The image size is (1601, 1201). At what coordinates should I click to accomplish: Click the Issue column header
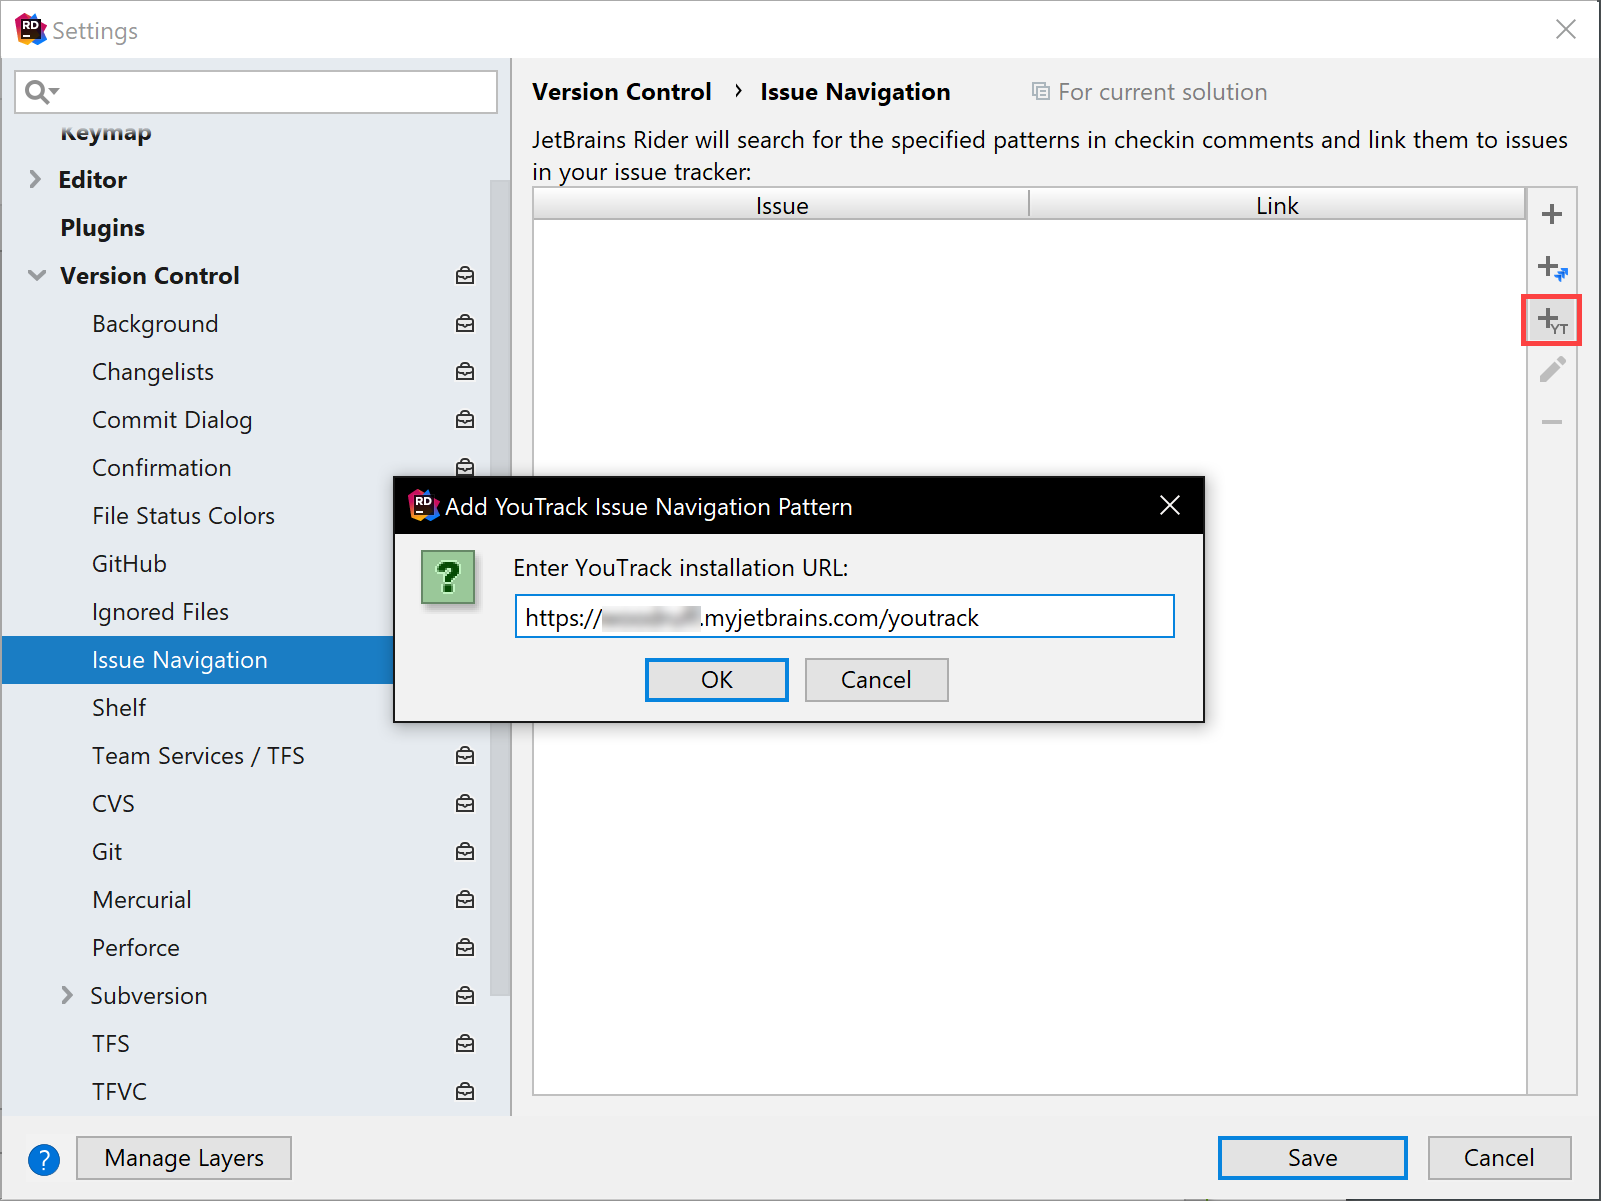click(781, 205)
